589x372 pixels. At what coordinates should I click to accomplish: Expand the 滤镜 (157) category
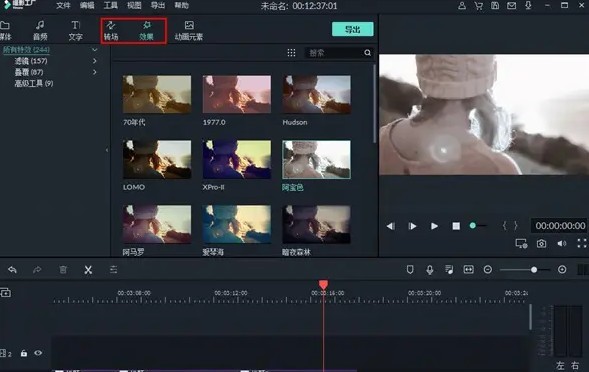(95, 61)
